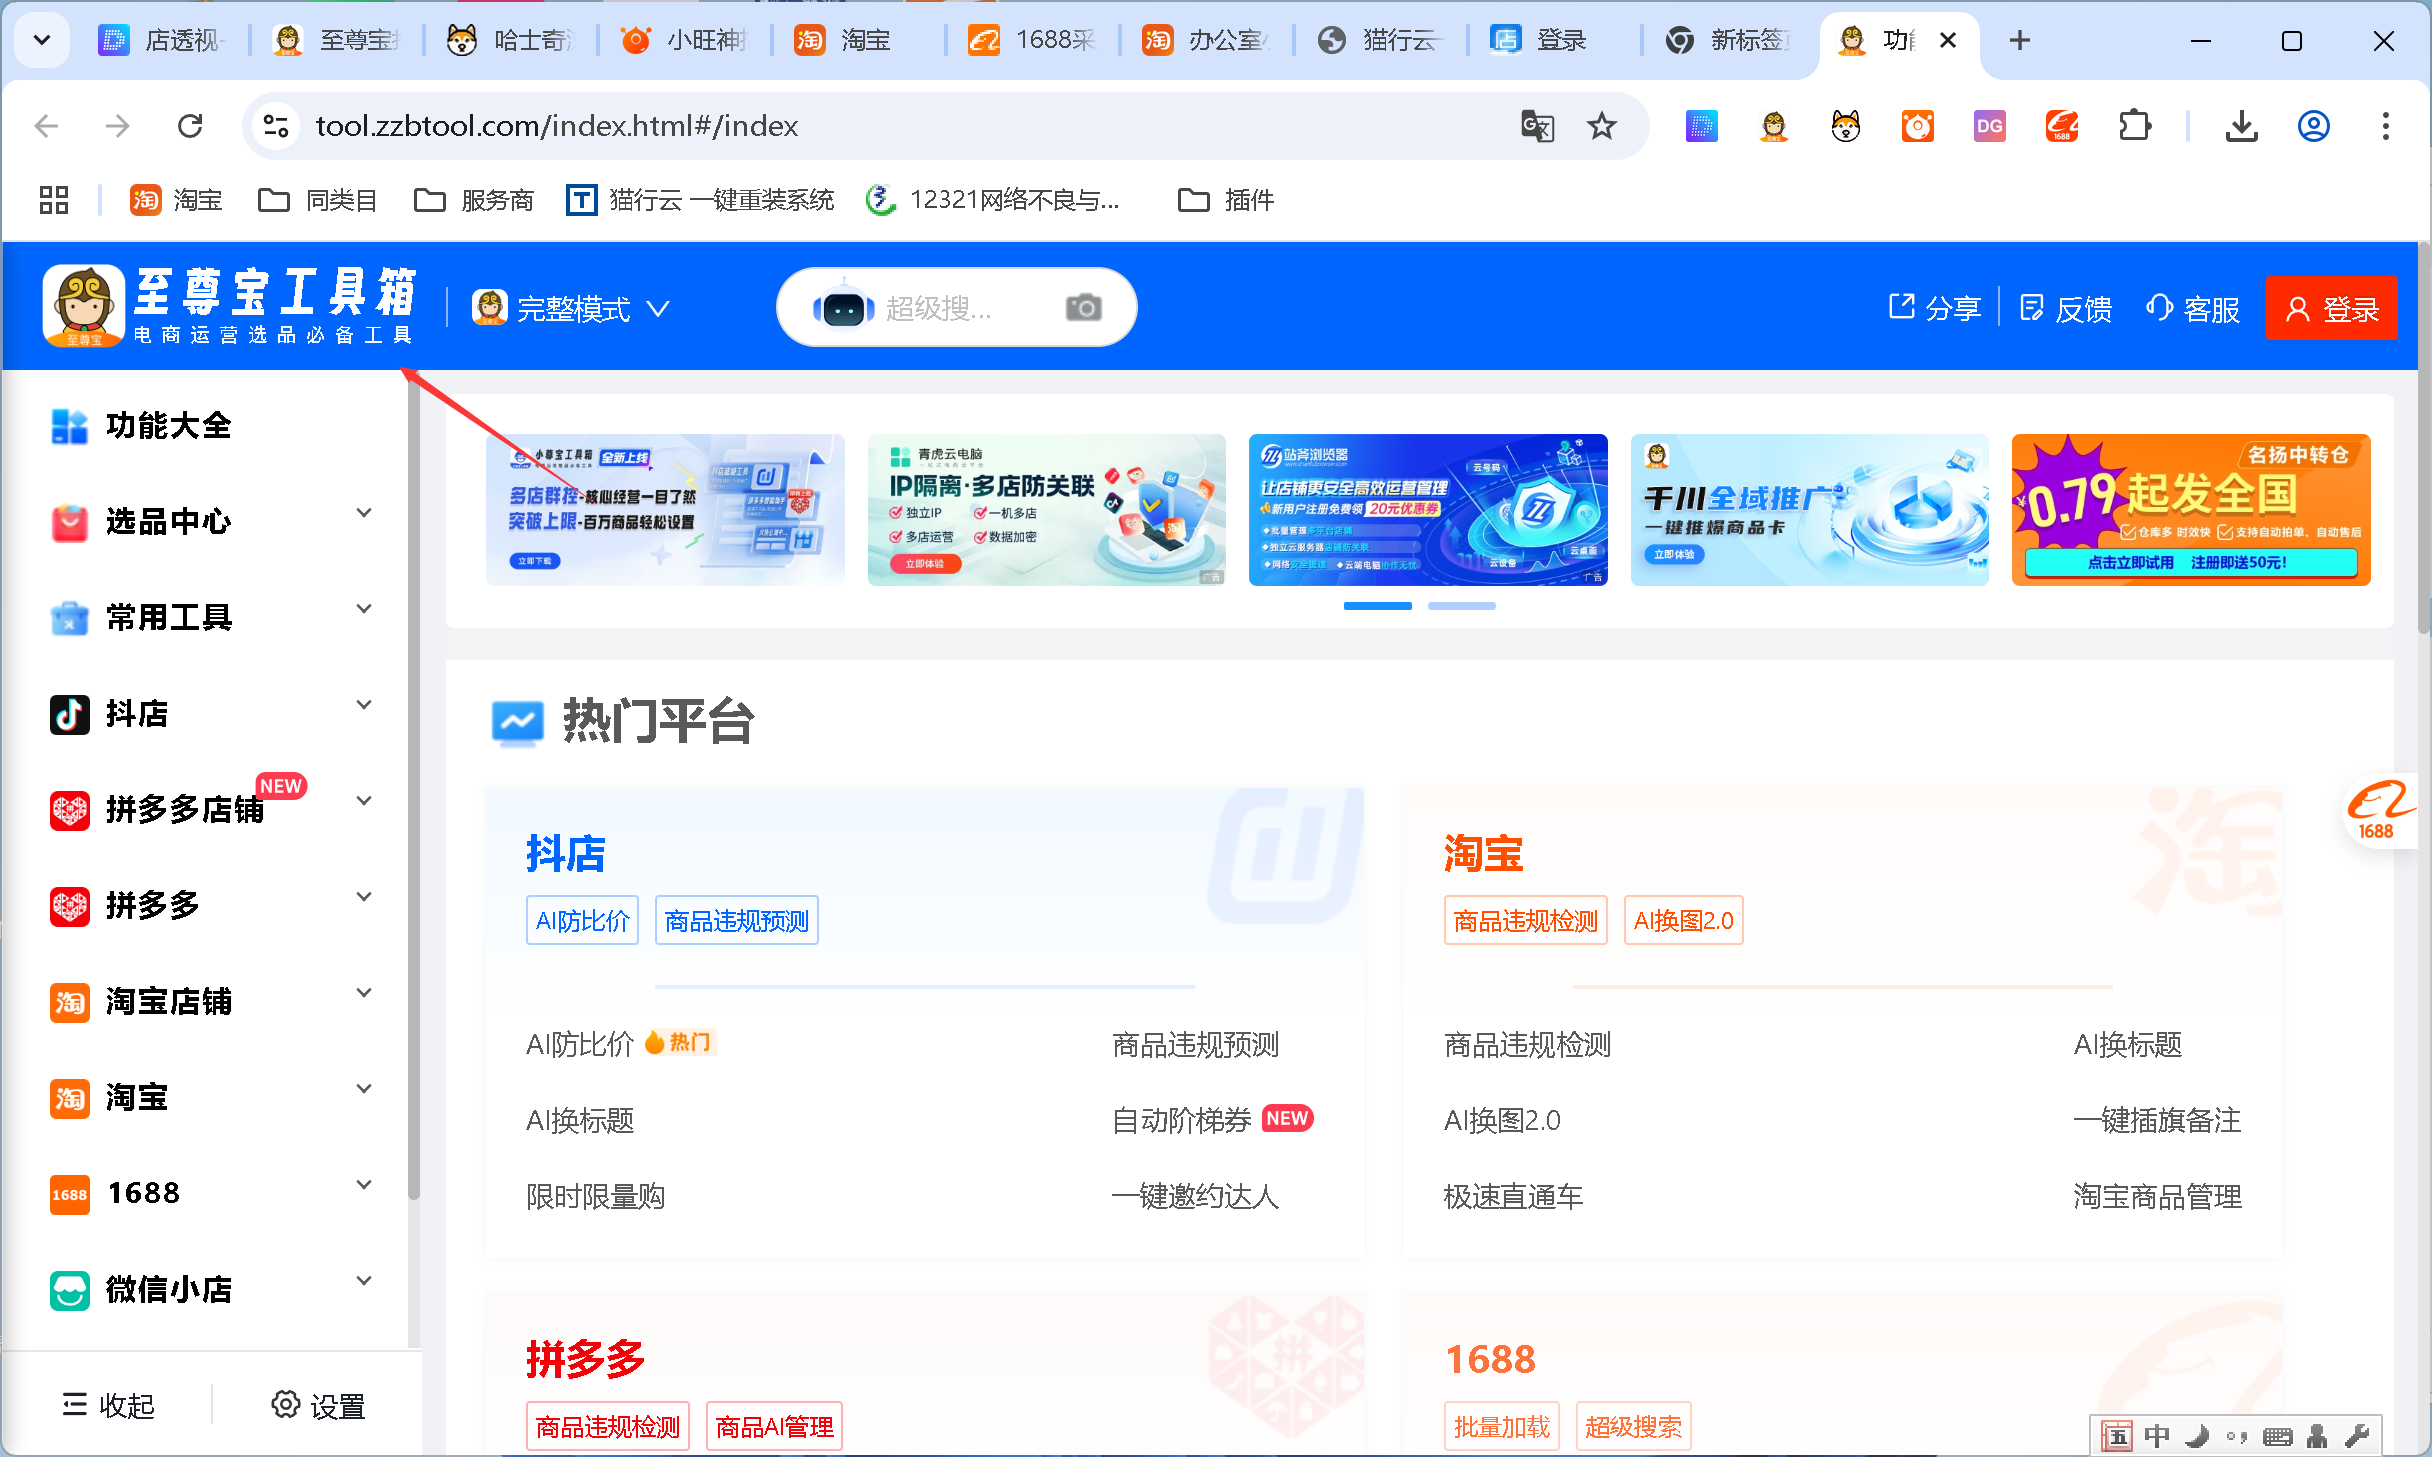Click the 限时限量购 link
This screenshot has width=2432, height=1457.
pos(595,1196)
